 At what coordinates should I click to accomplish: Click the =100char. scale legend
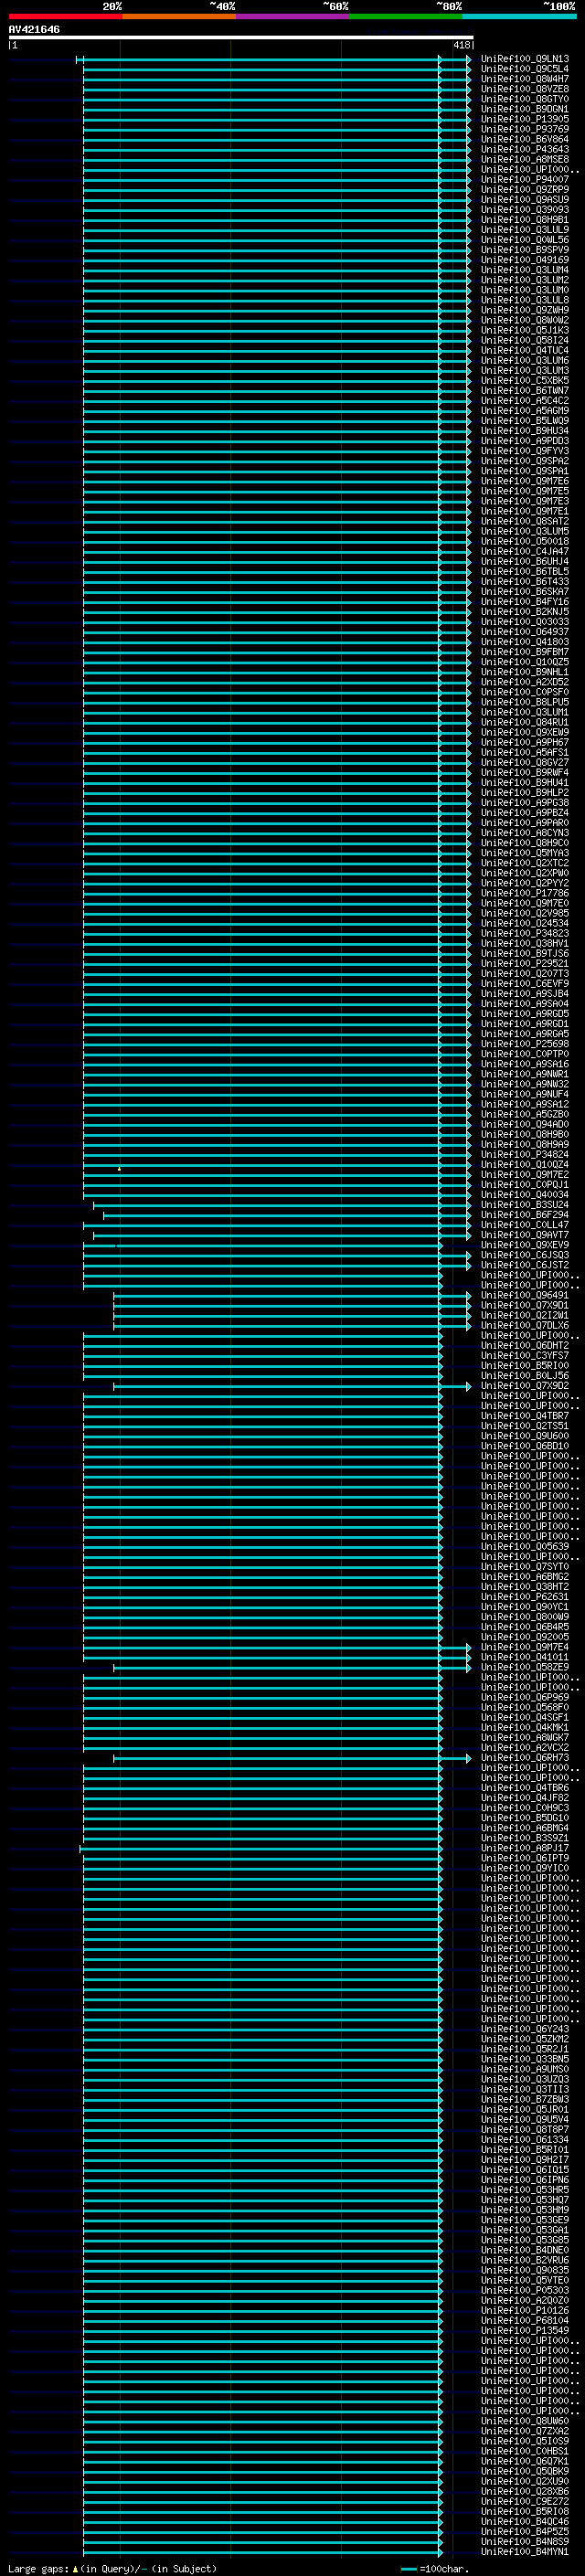click(x=433, y=2568)
